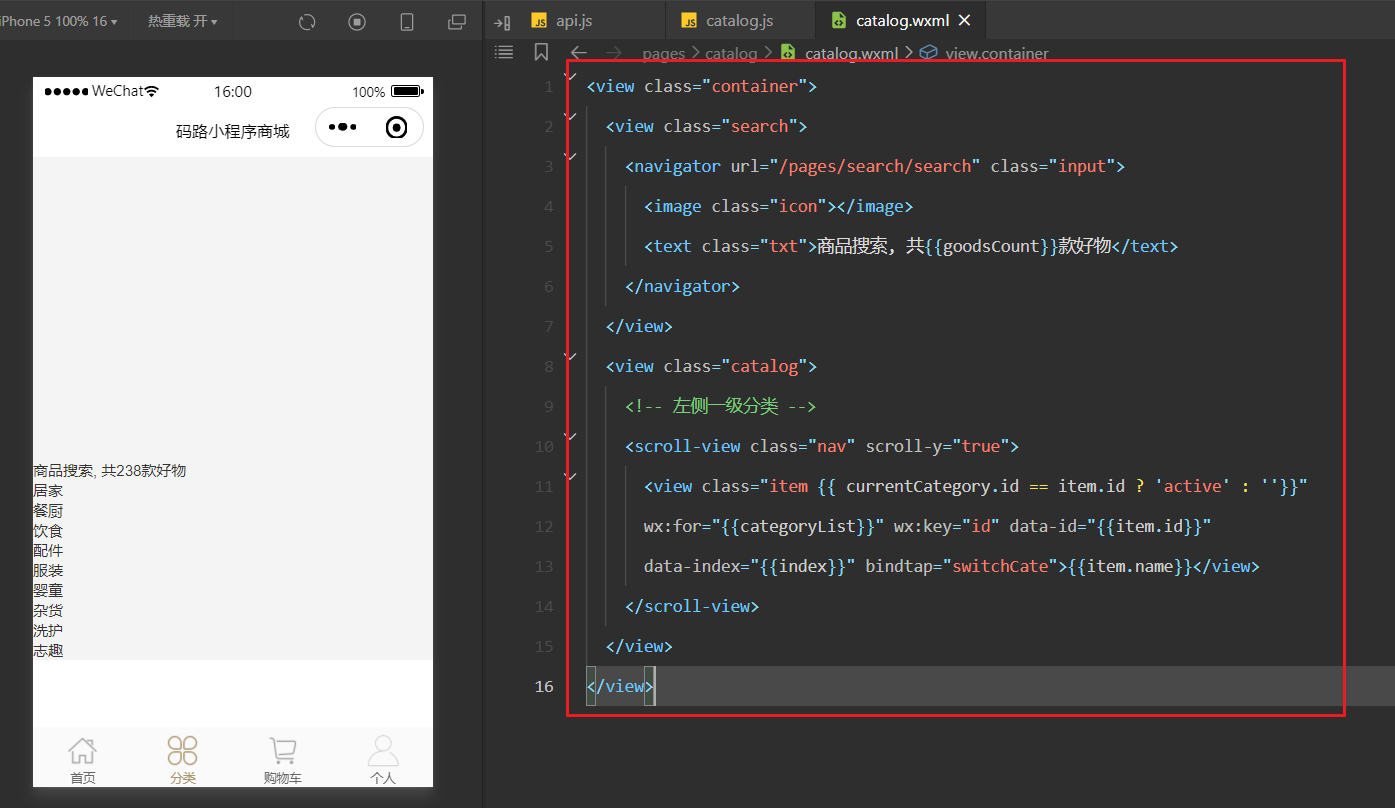Go back with the left arrow icon

[578, 53]
